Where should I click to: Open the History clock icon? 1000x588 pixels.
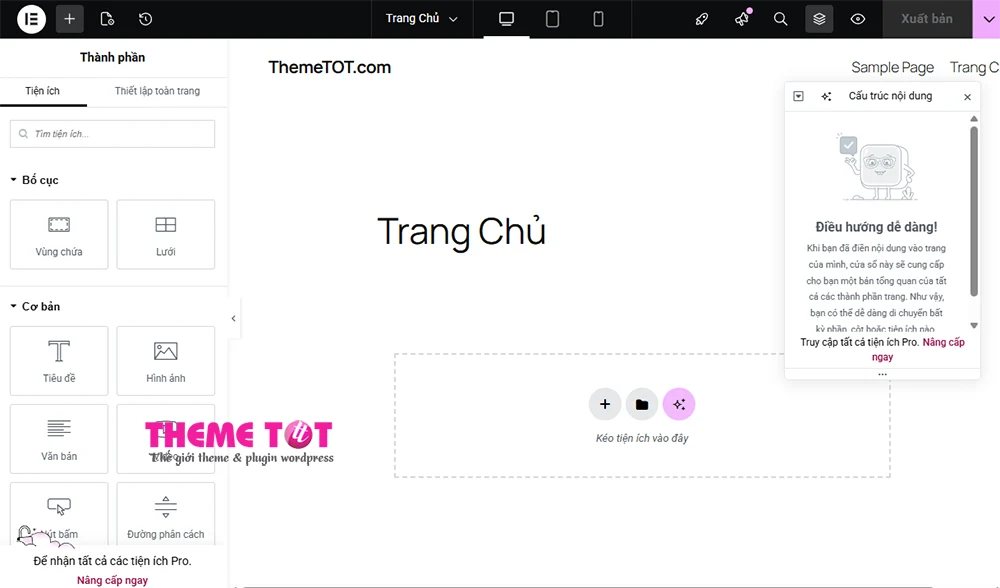point(145,19)
